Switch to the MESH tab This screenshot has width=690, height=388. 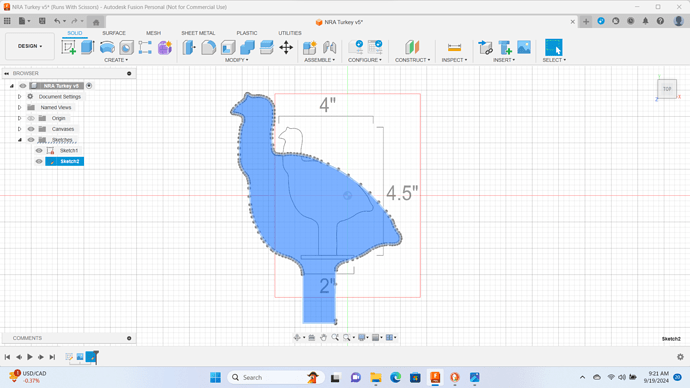pos(154,33)
